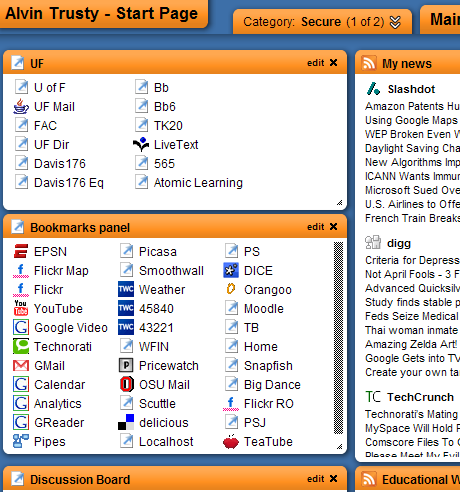This screenshot has height=492, width=460.
Task: Click the OSU Mail red O icon
Action: click(x=126, y=384)
